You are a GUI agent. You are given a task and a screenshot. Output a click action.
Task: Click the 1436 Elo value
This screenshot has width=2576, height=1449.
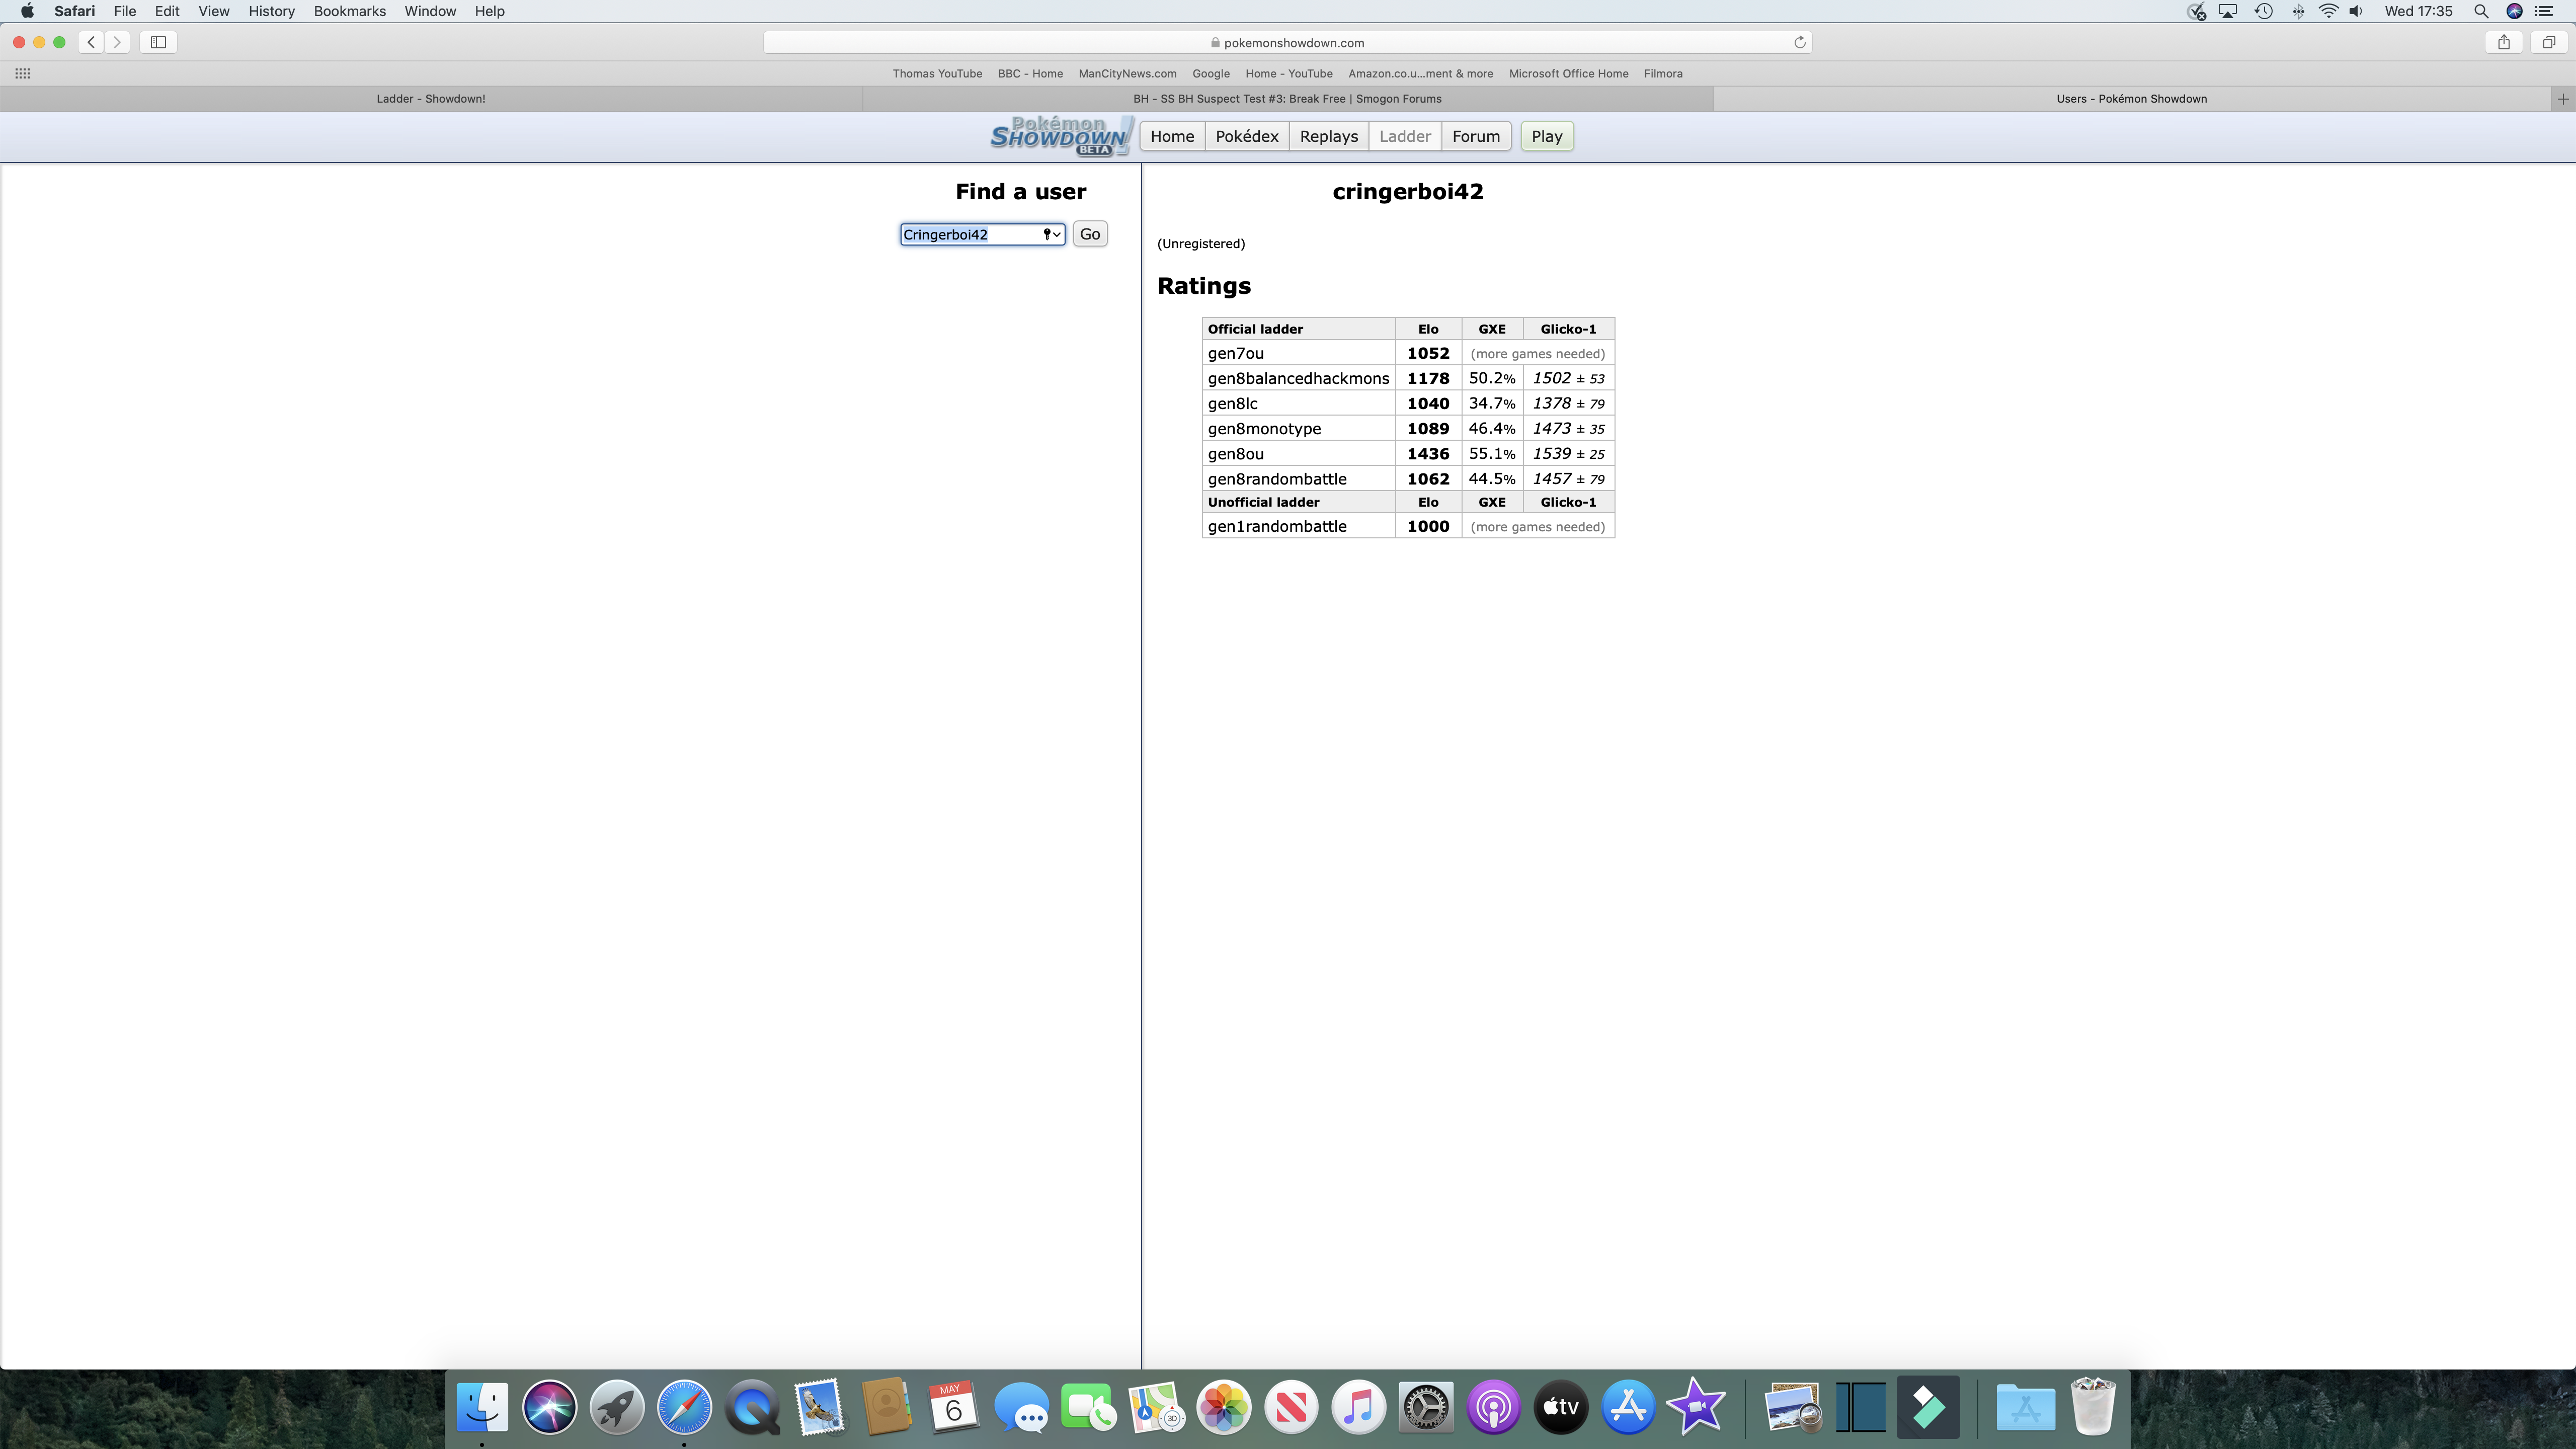point(1428,453)
